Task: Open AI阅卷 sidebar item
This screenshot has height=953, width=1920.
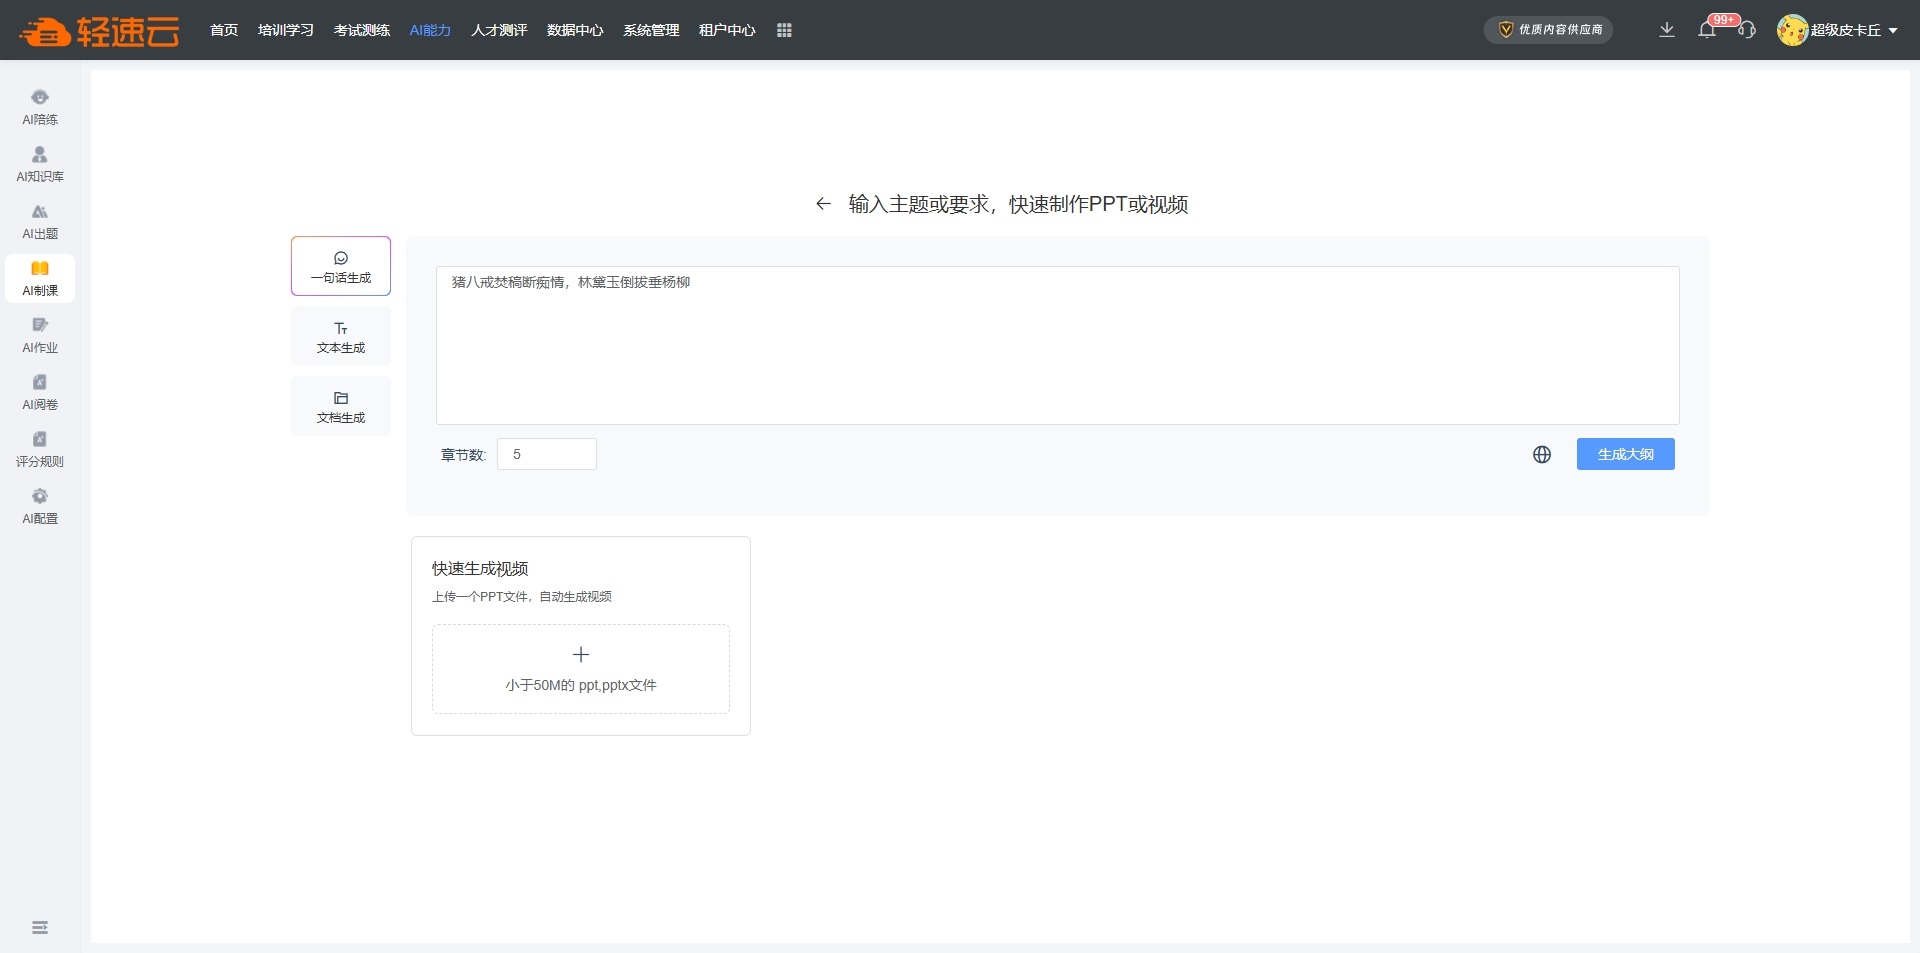Action: (x=40, y=392)
